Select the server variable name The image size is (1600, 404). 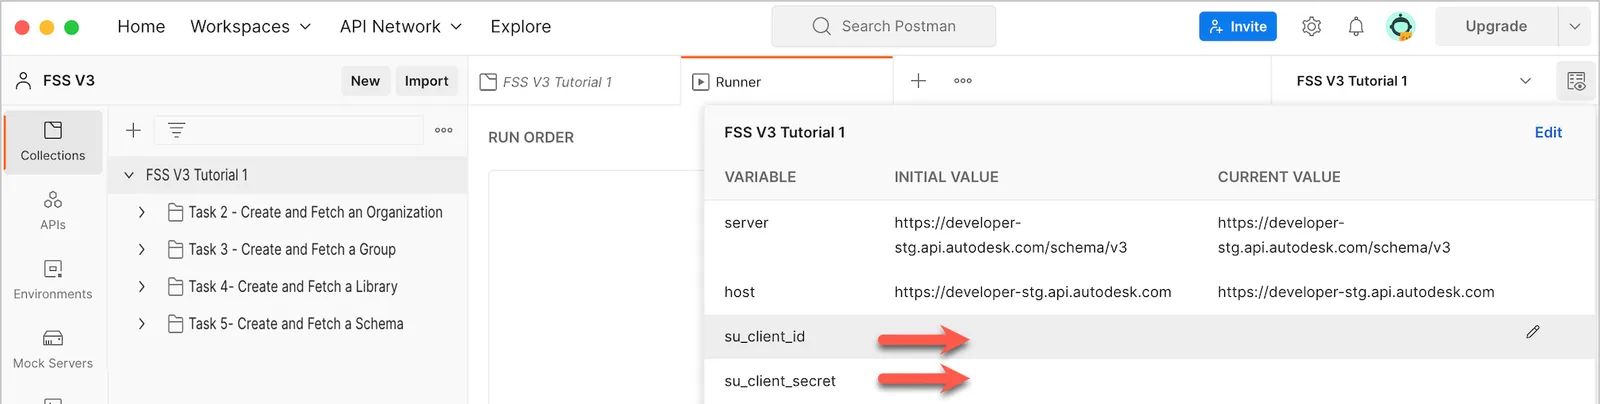point(746,223)
